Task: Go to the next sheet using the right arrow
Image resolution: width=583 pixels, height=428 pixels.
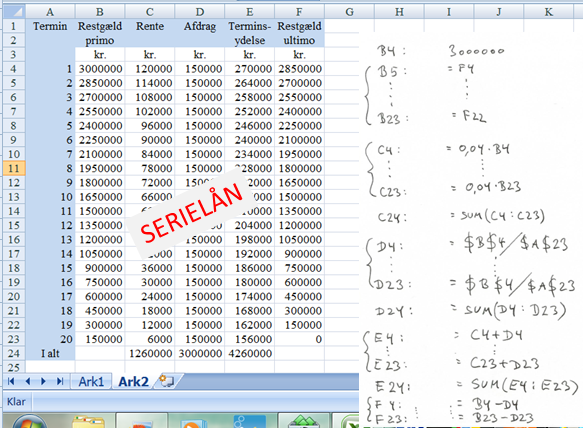Action: tap(44, 381)
